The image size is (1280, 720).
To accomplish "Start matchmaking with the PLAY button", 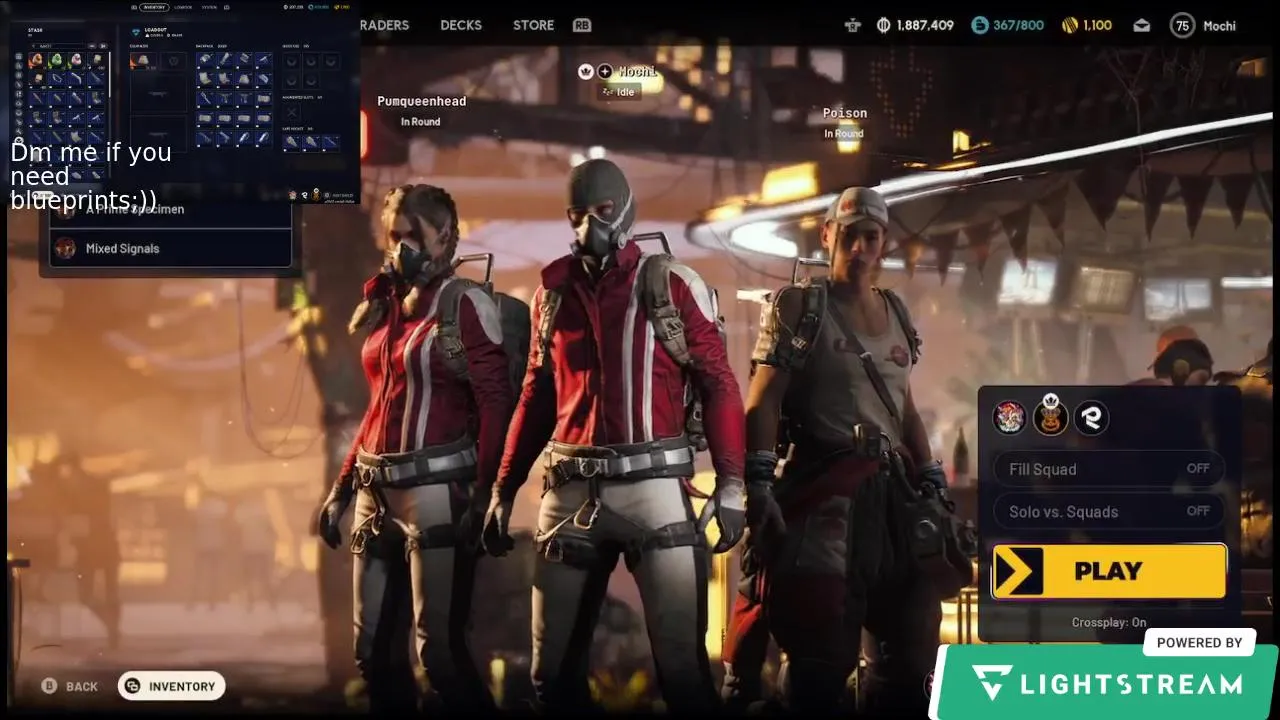I will coord(1109,571).
